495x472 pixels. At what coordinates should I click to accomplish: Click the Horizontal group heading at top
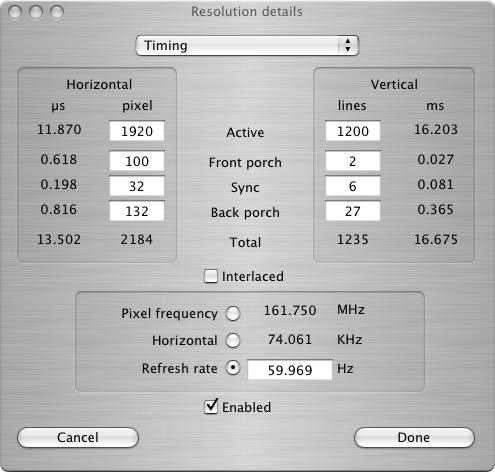click(99, 84)
